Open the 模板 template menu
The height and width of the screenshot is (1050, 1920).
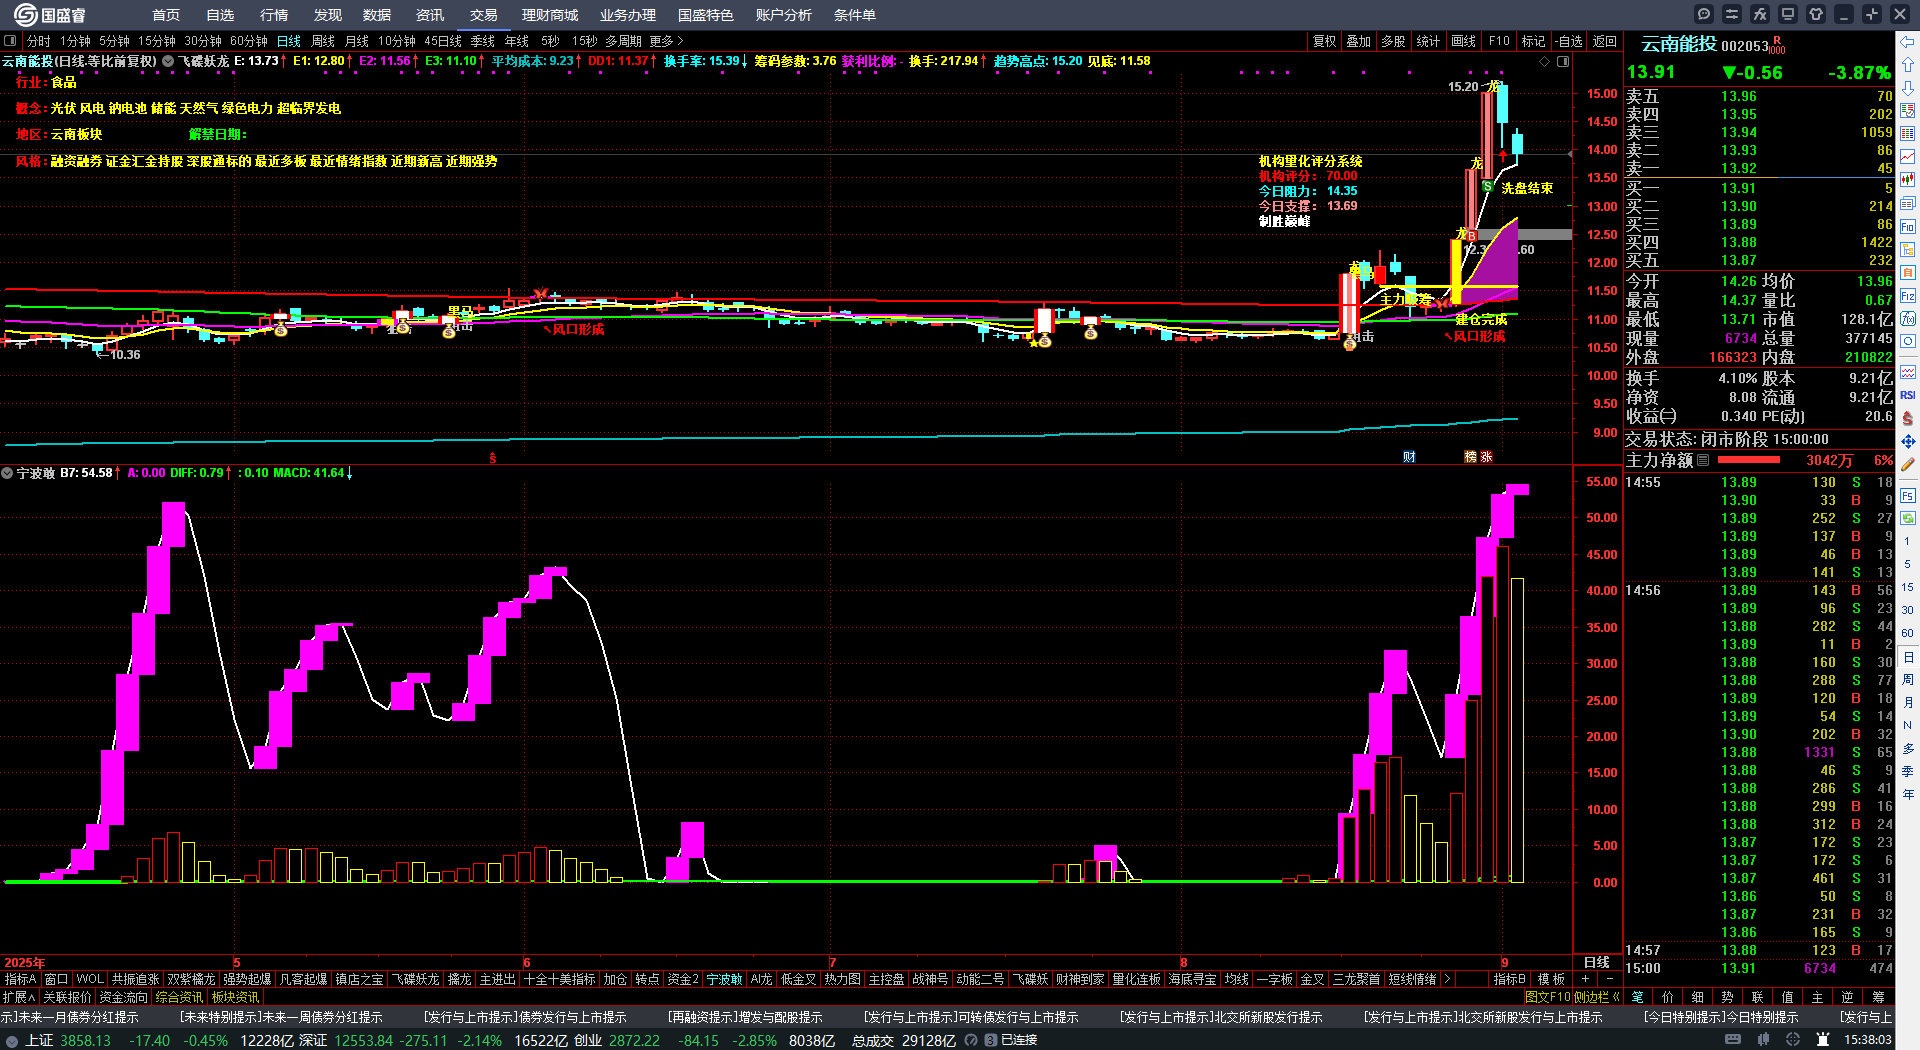pos(1552,979)
